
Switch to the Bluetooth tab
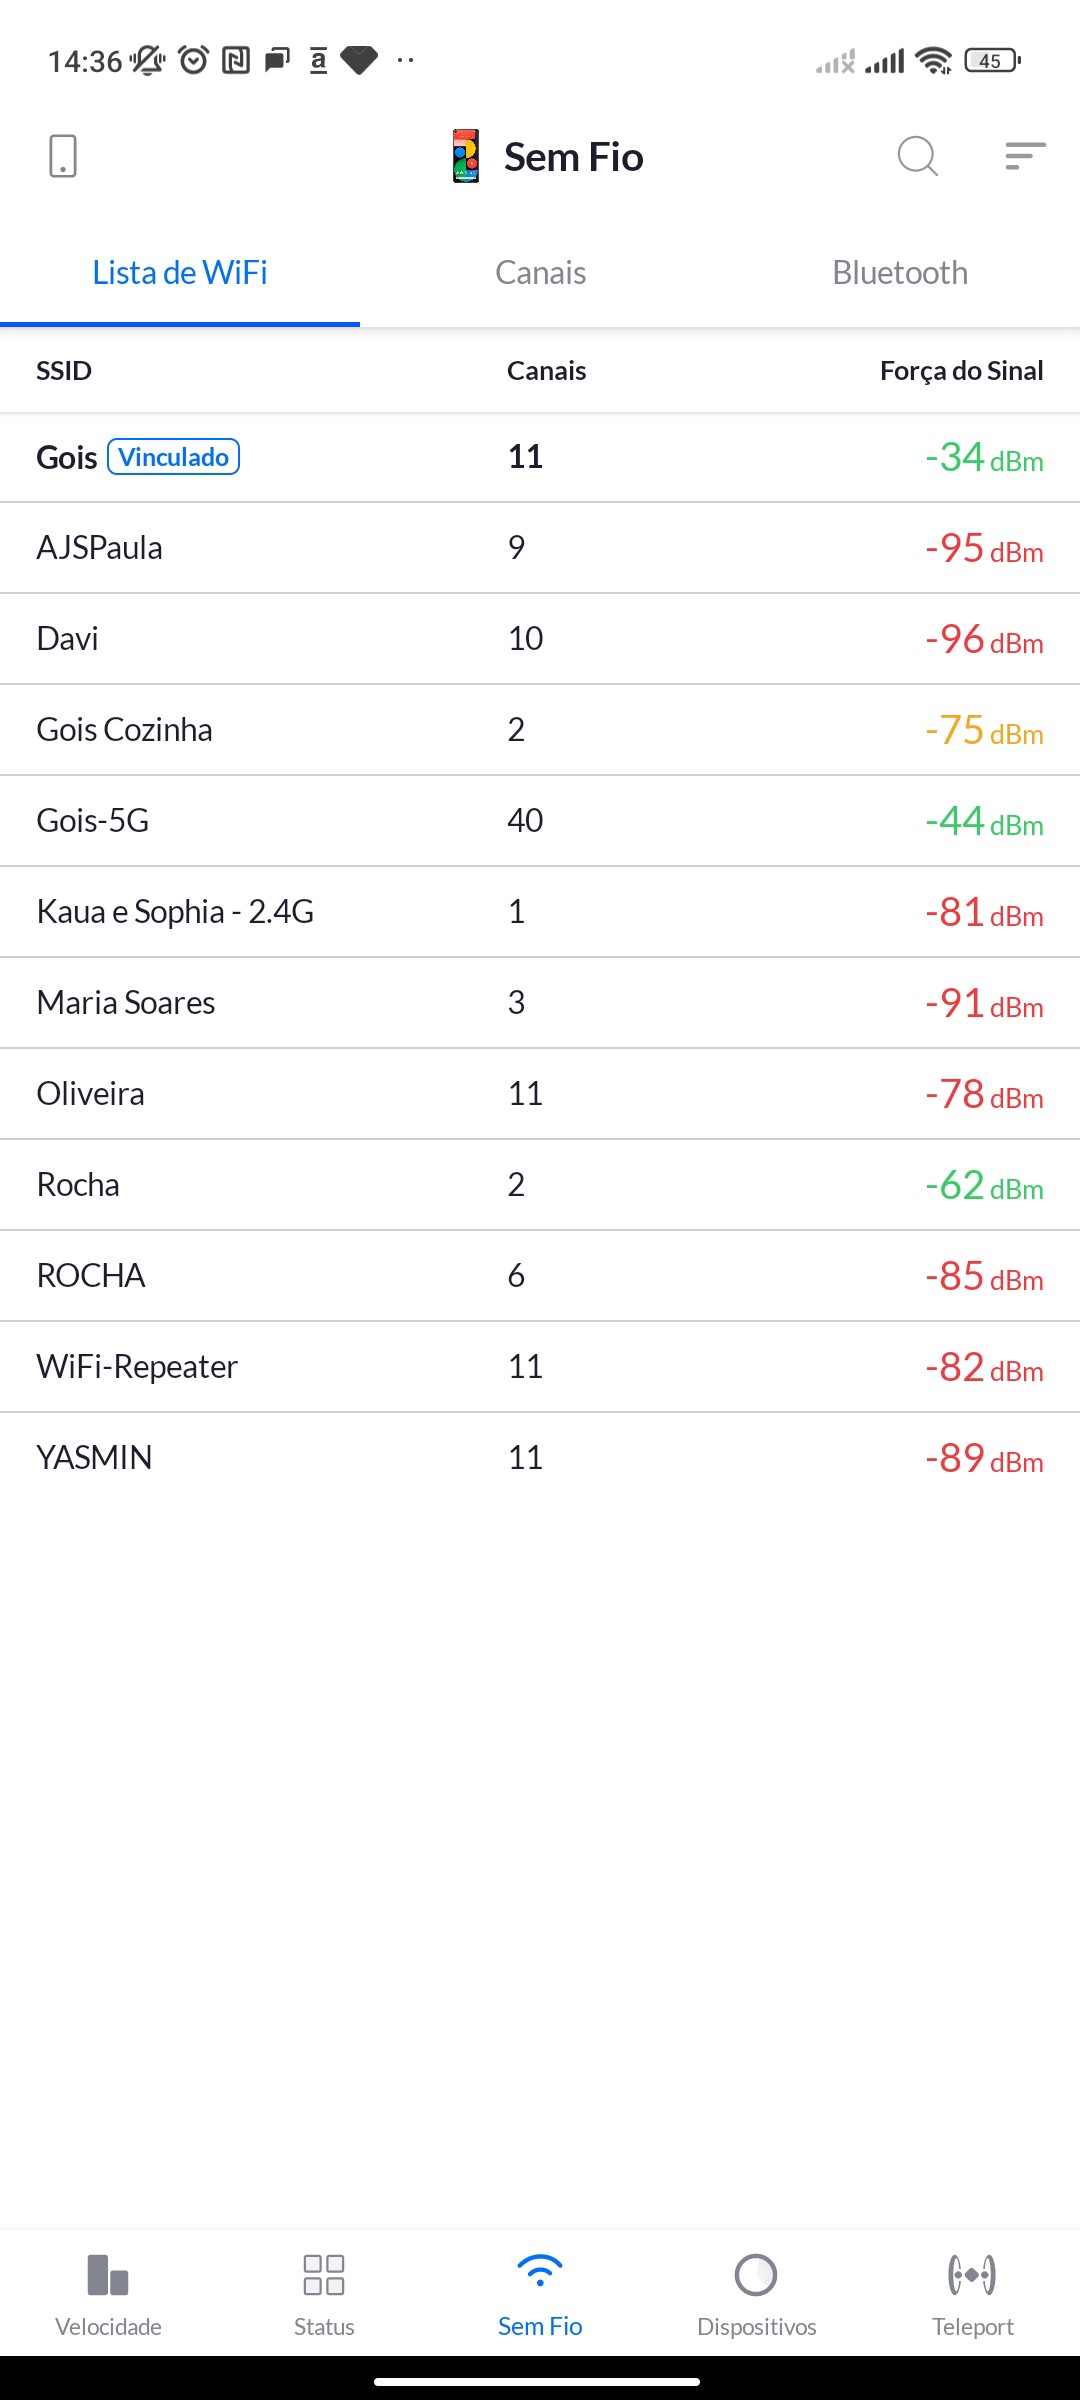(900, 273)
